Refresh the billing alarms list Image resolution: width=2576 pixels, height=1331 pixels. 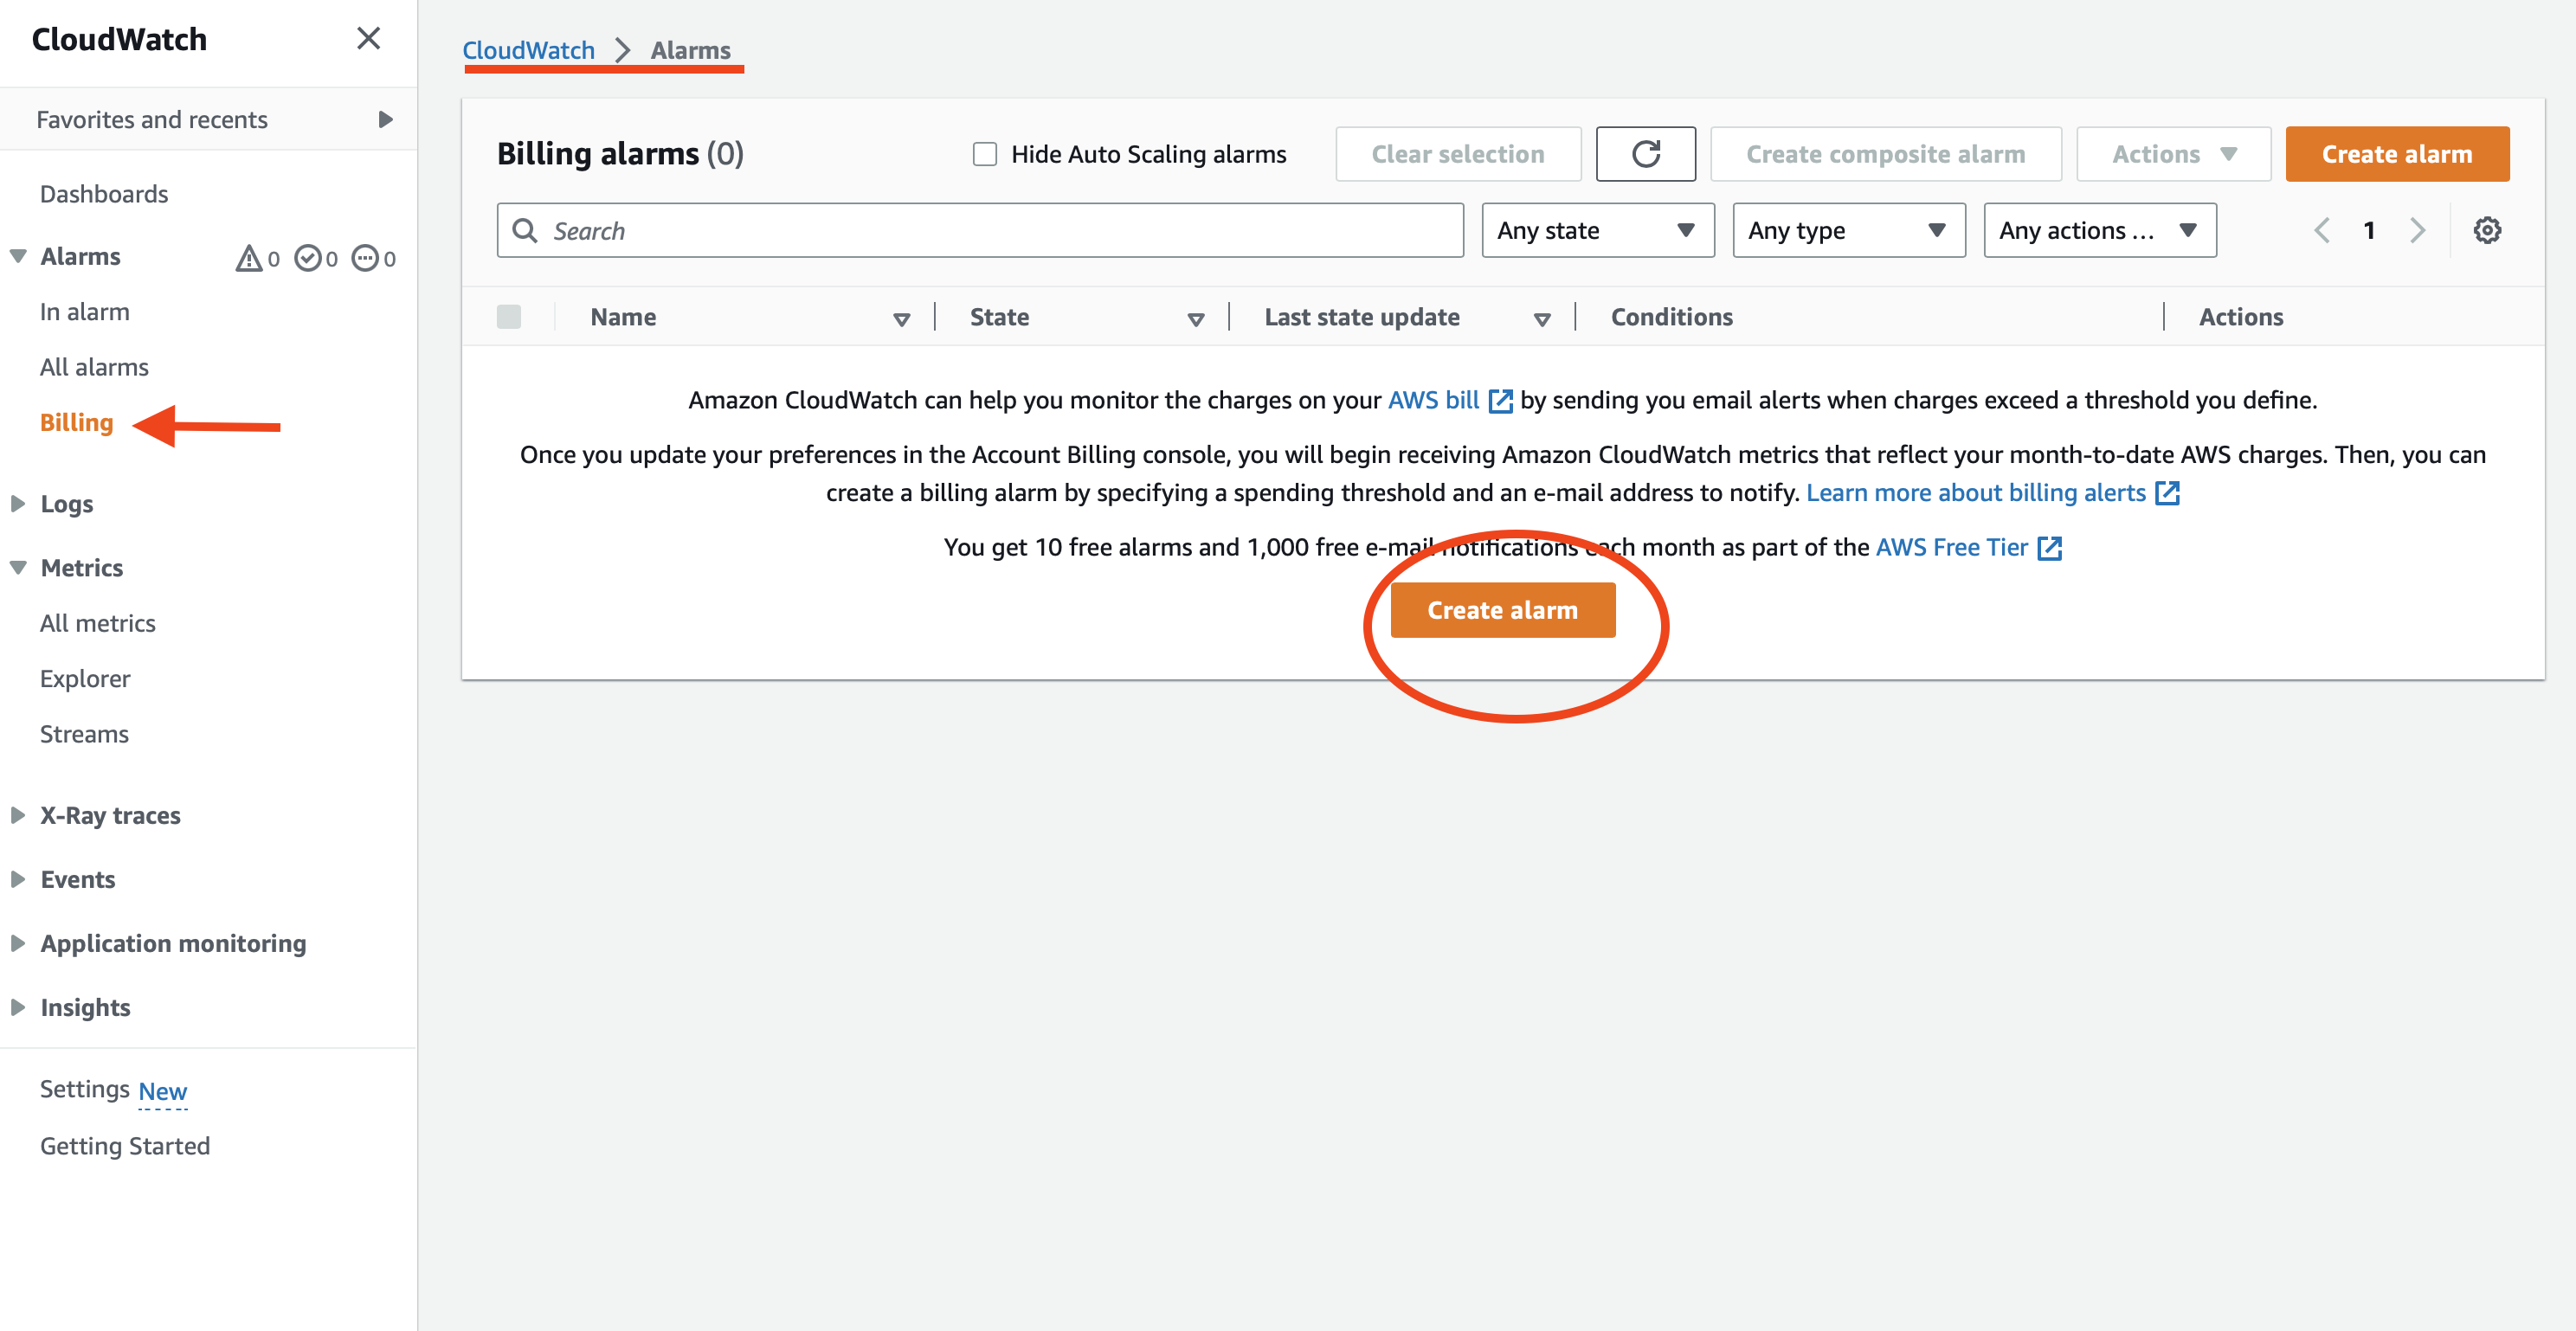coord(1646,154)
